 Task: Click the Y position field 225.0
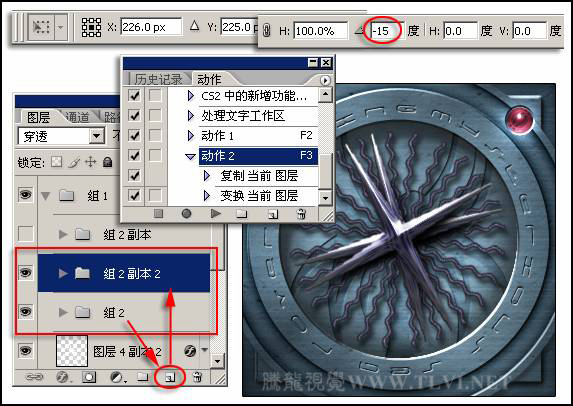coord(239,27)
